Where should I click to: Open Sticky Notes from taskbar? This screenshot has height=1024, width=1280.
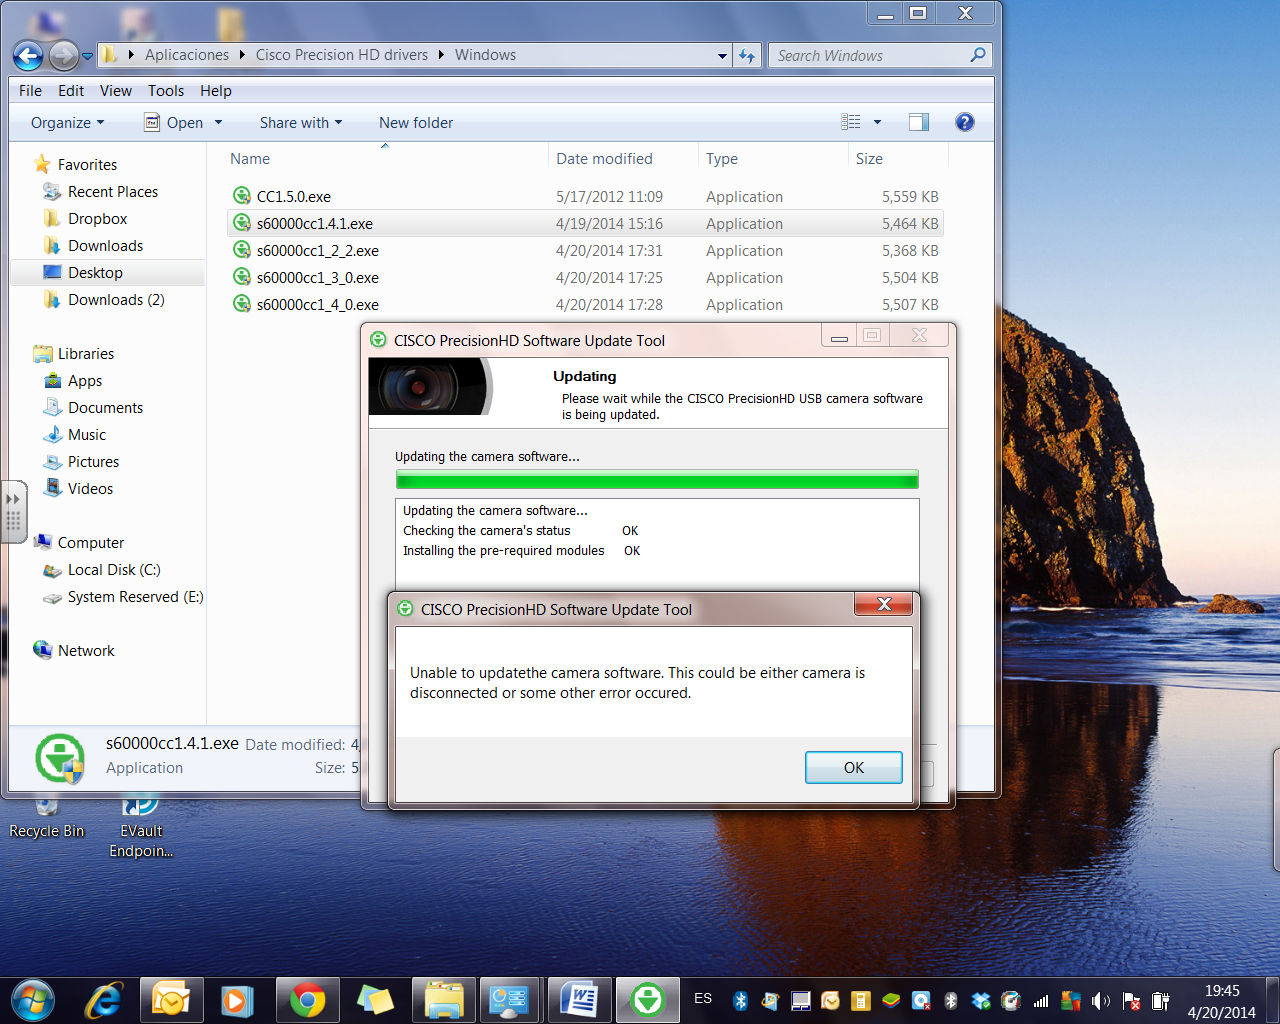[375, 1000]
